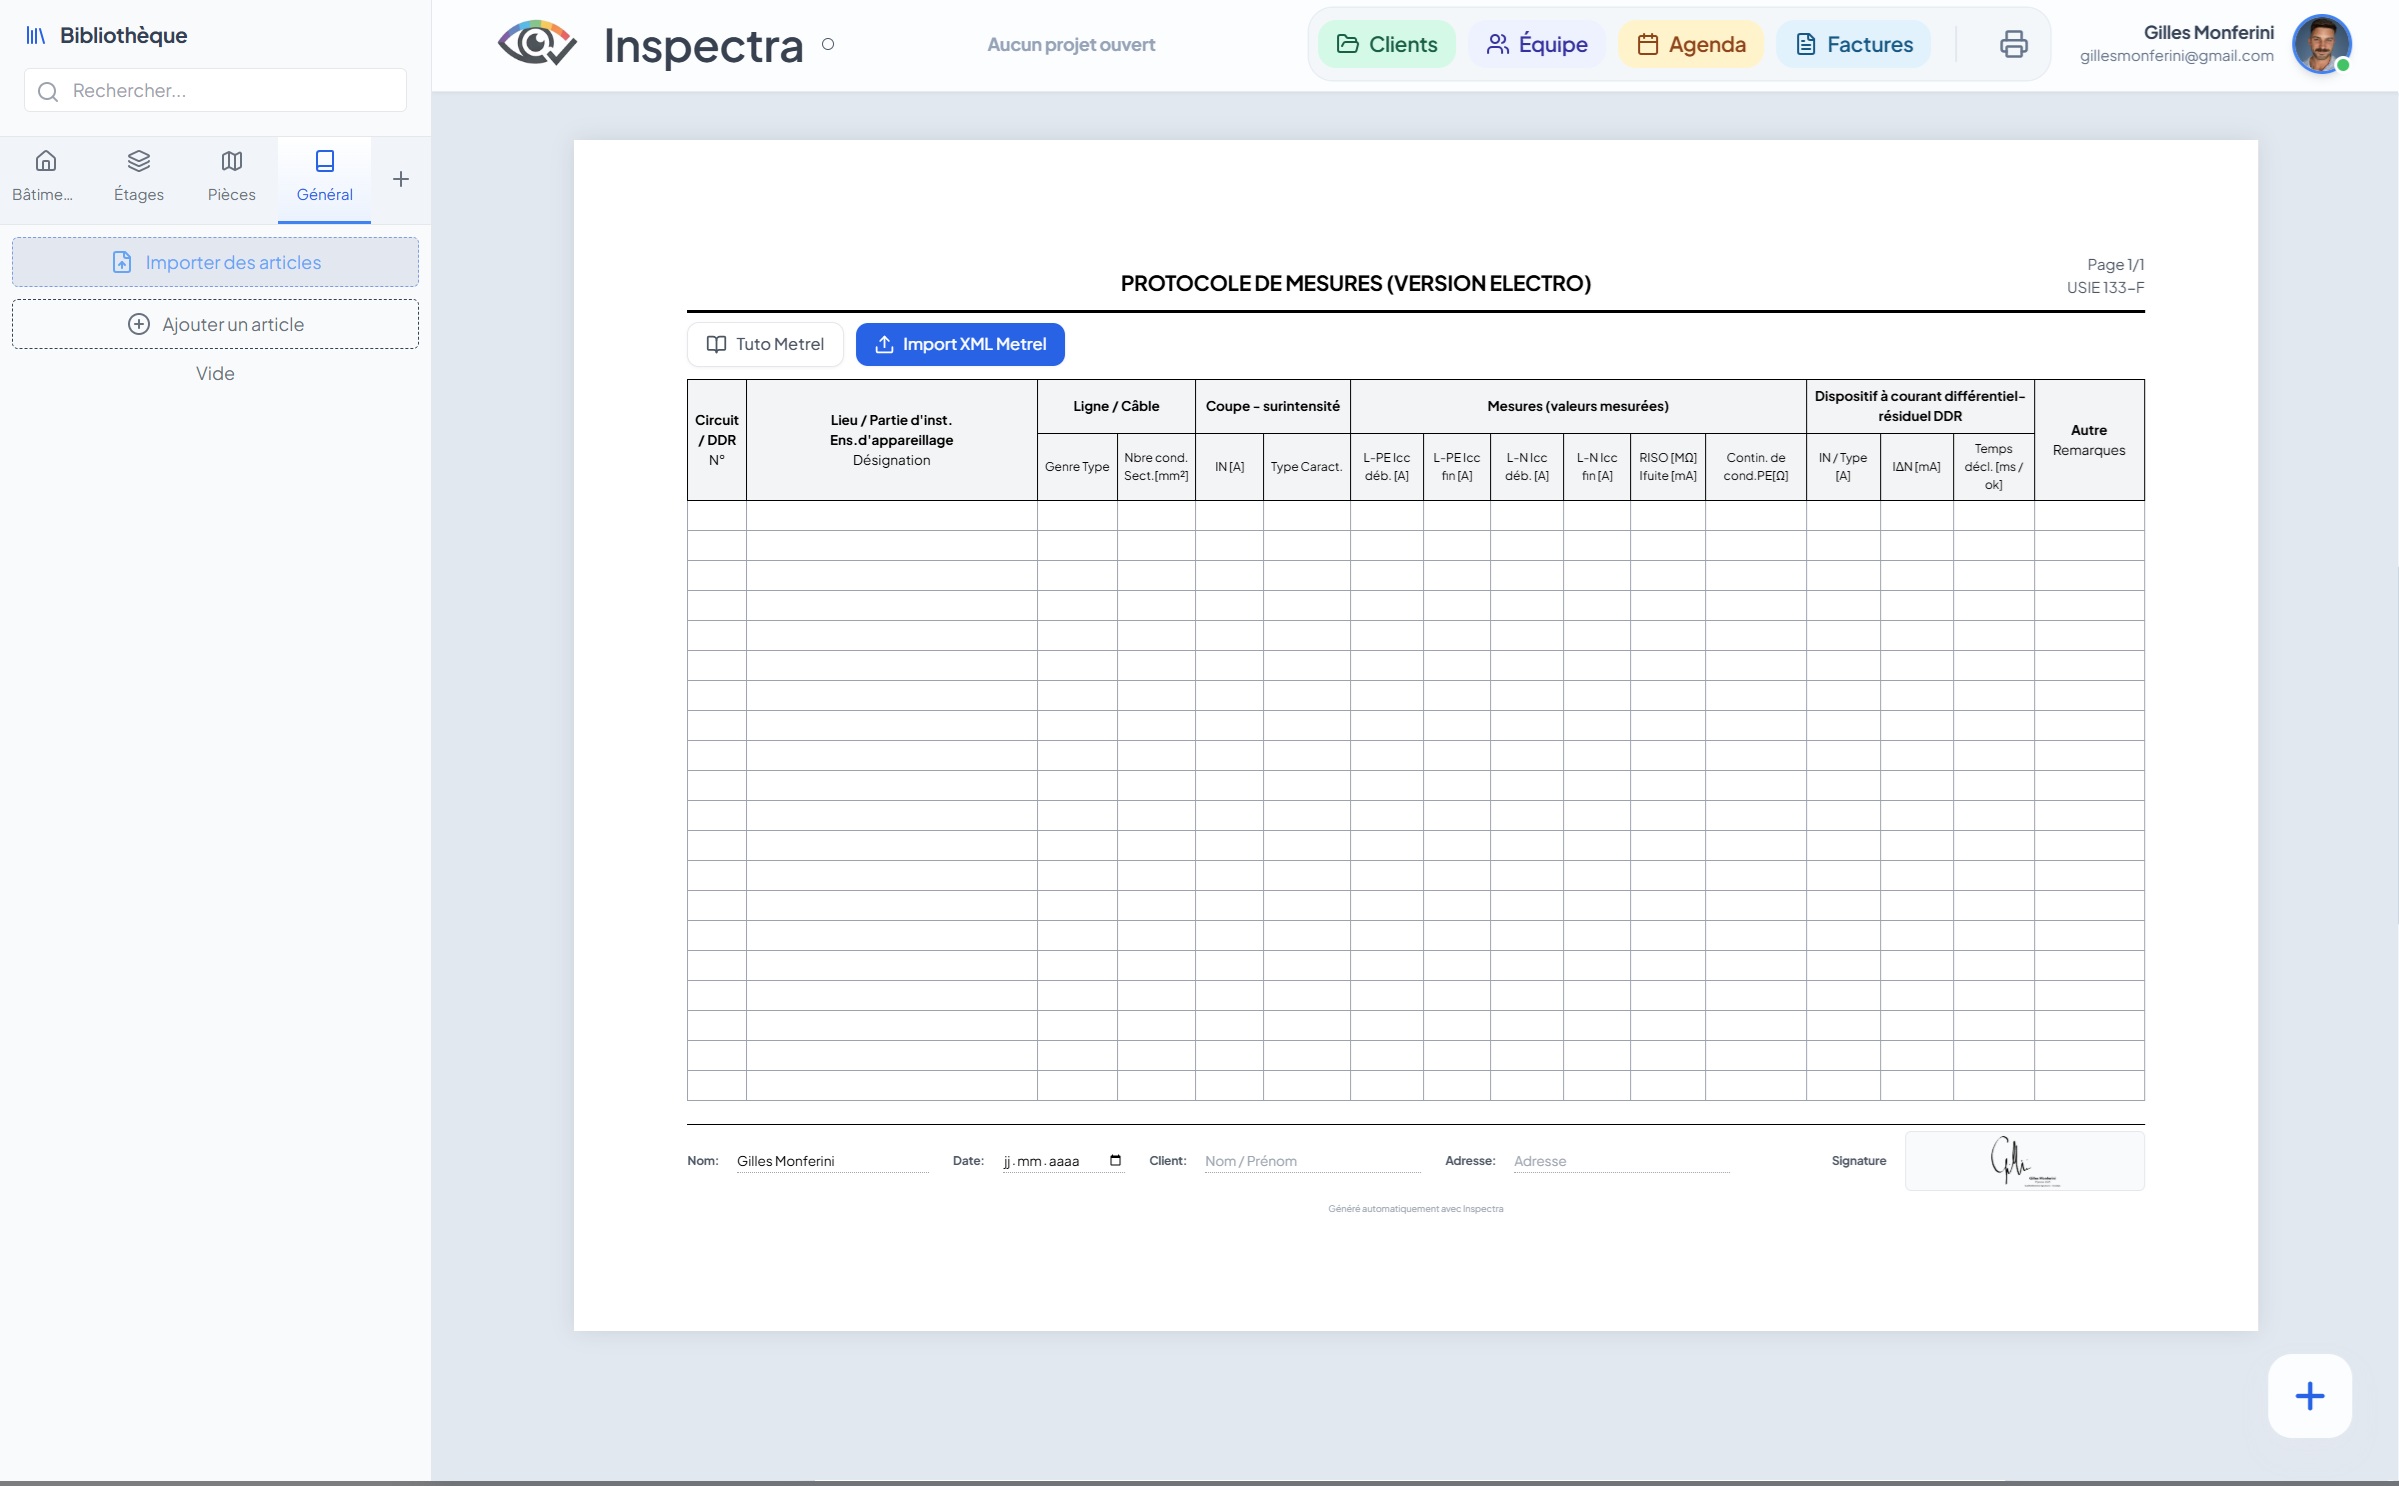Switch to the Bâtiments tab
This screenshot has height=1486, width=2399.
pos(45,177)
